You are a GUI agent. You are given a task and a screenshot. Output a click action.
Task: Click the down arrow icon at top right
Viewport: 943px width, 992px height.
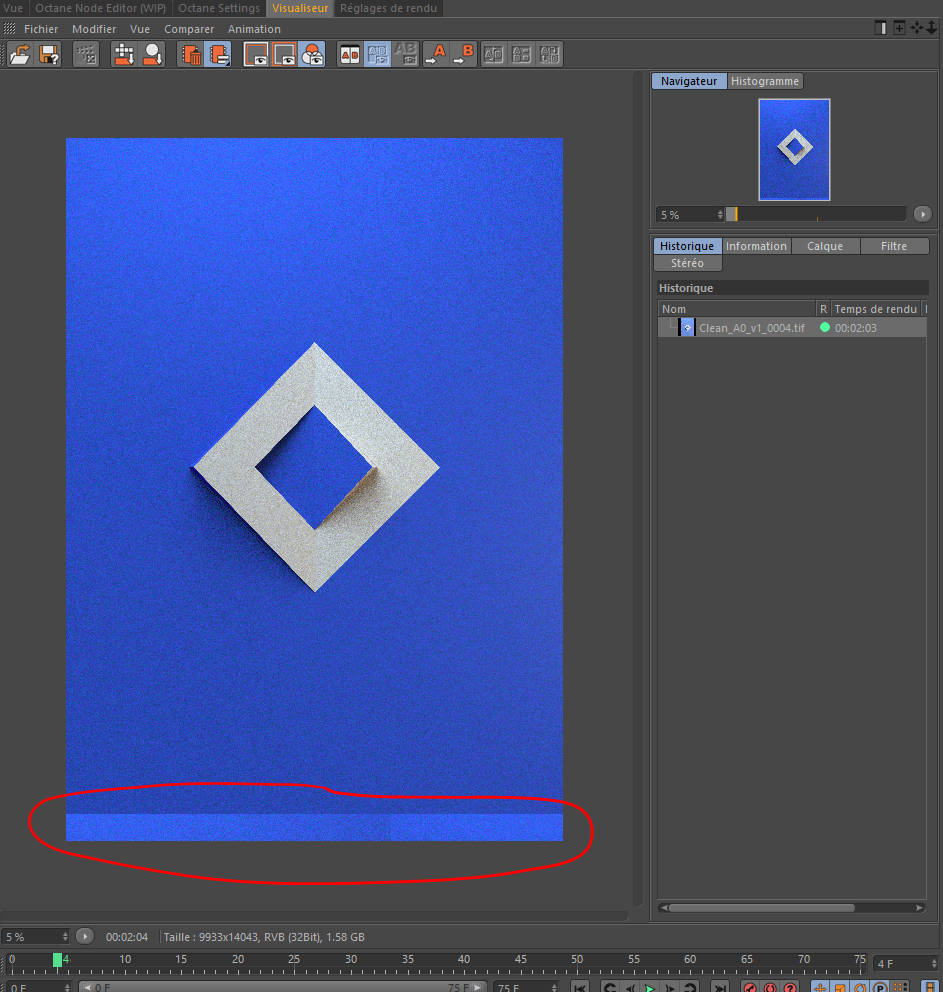pos(932,28)
